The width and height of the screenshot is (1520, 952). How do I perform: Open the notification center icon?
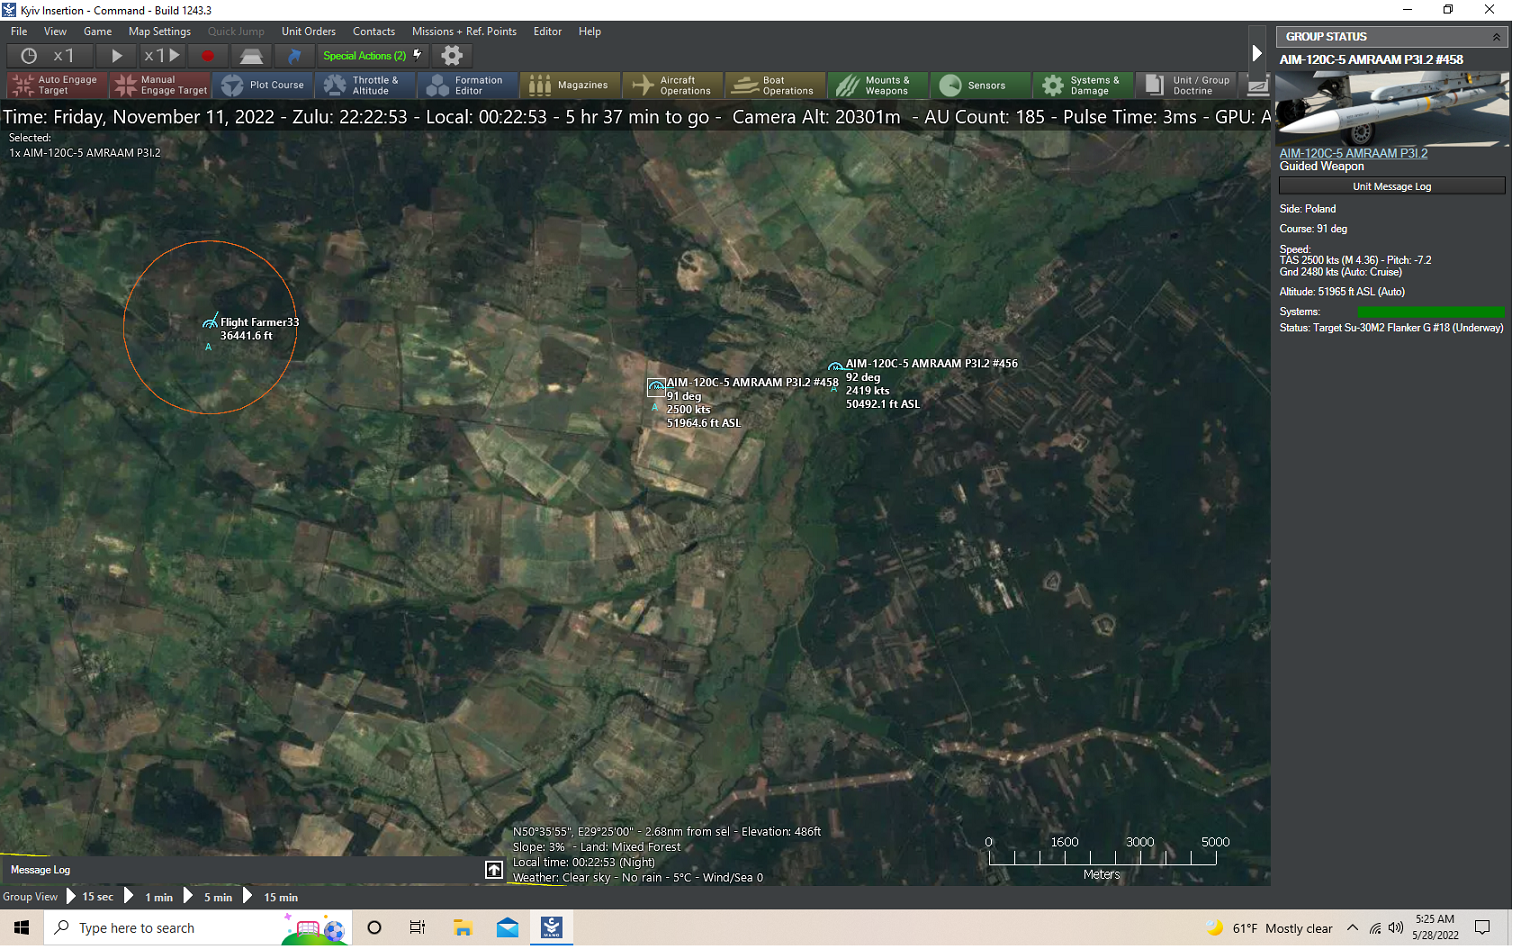(x=1483, y=928)
